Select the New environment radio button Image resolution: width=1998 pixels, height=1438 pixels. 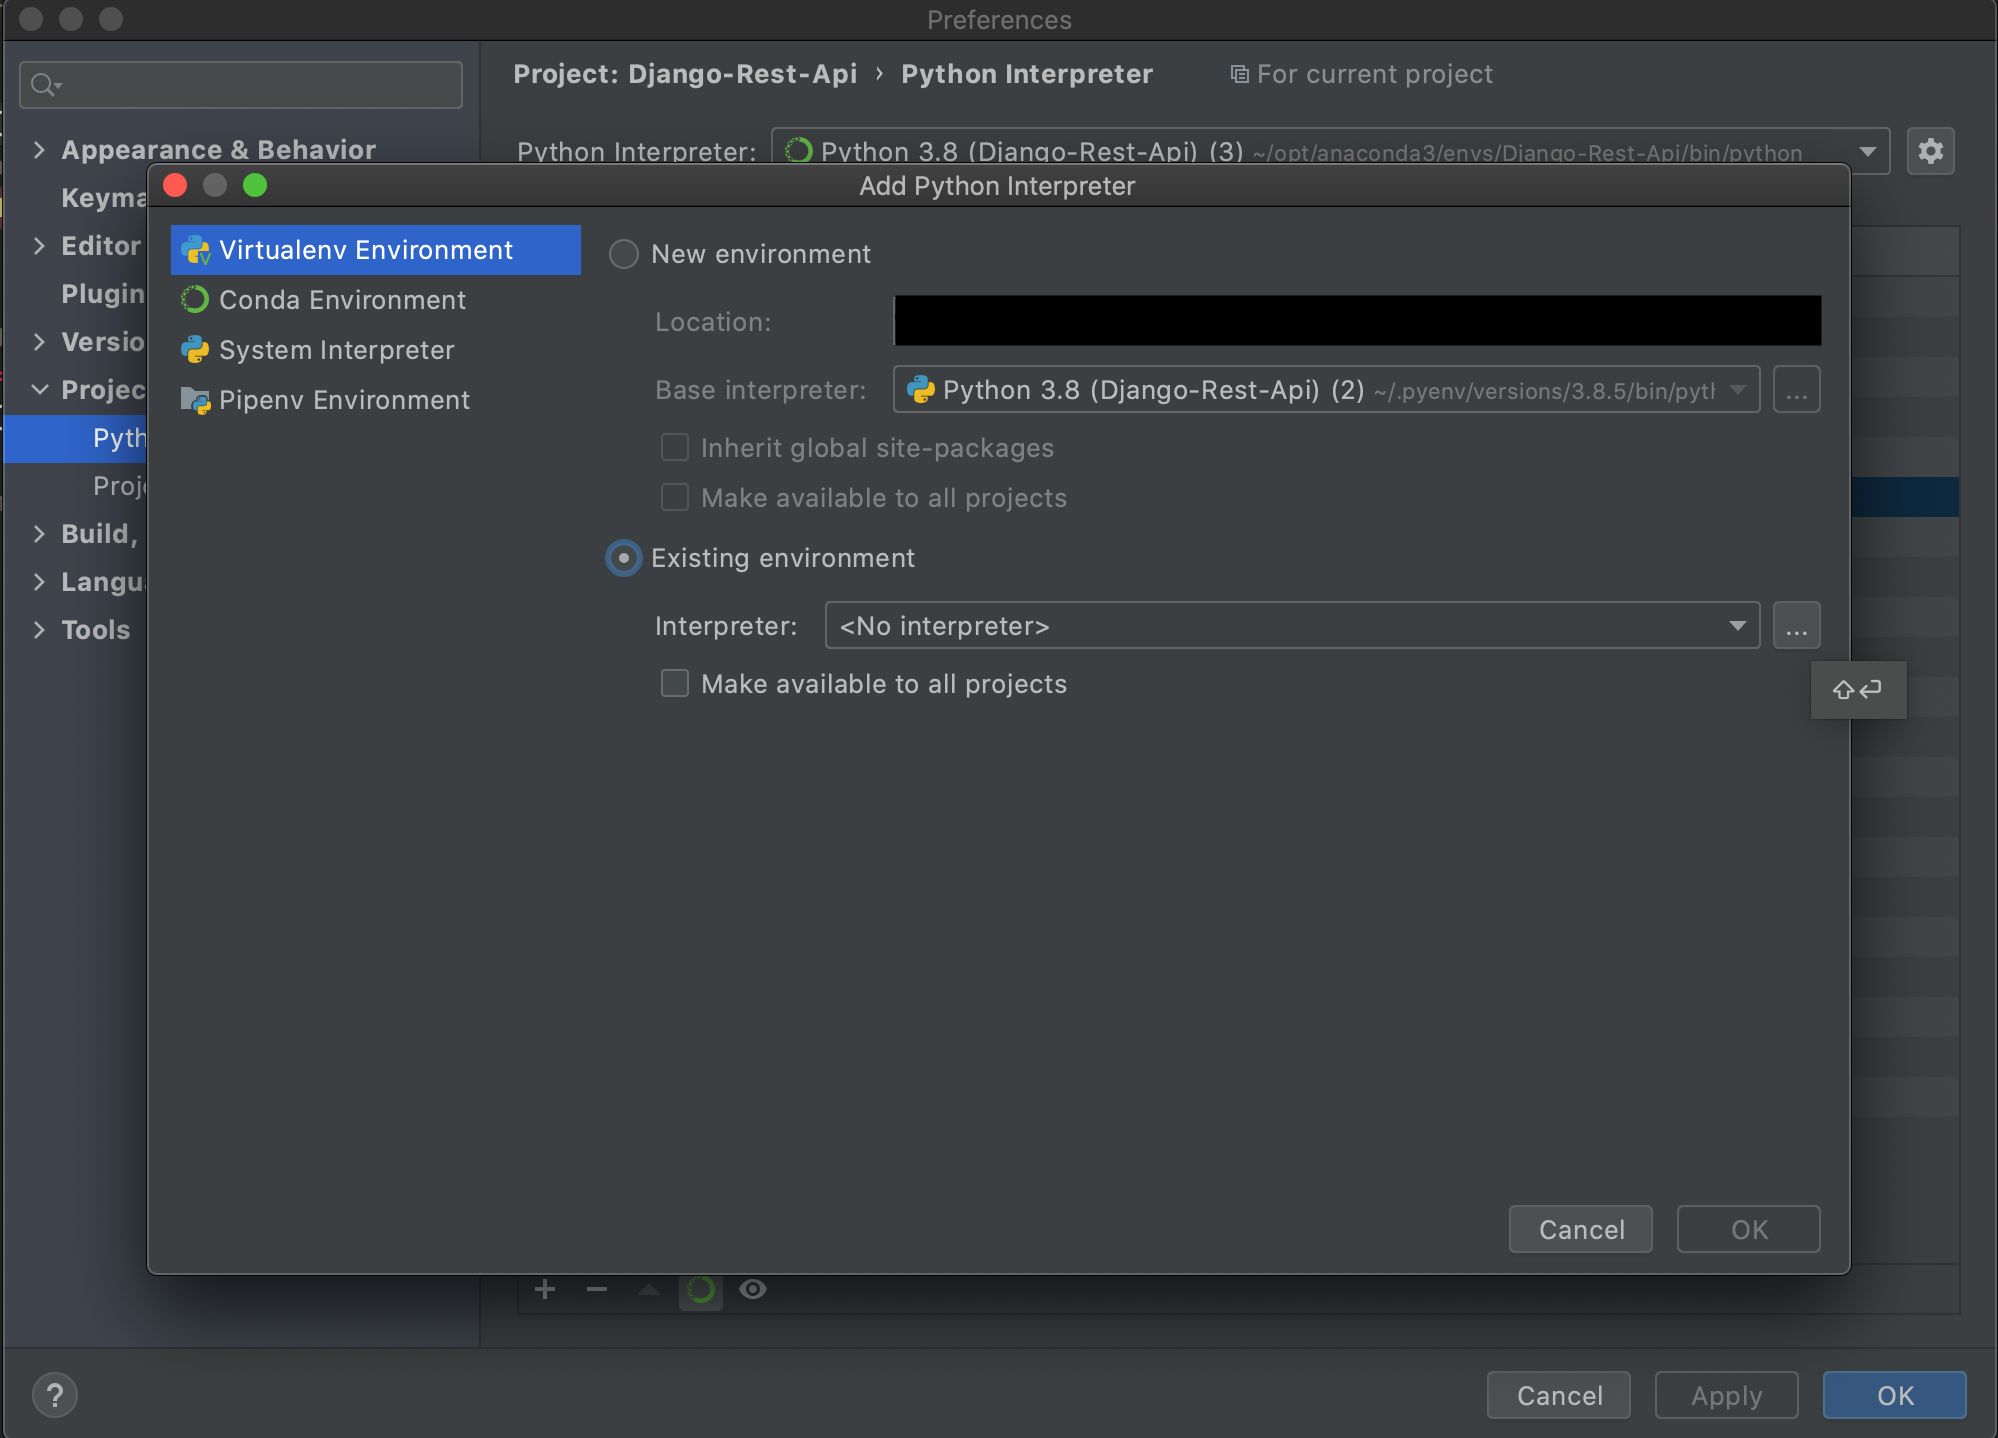(x=623, y=254)
